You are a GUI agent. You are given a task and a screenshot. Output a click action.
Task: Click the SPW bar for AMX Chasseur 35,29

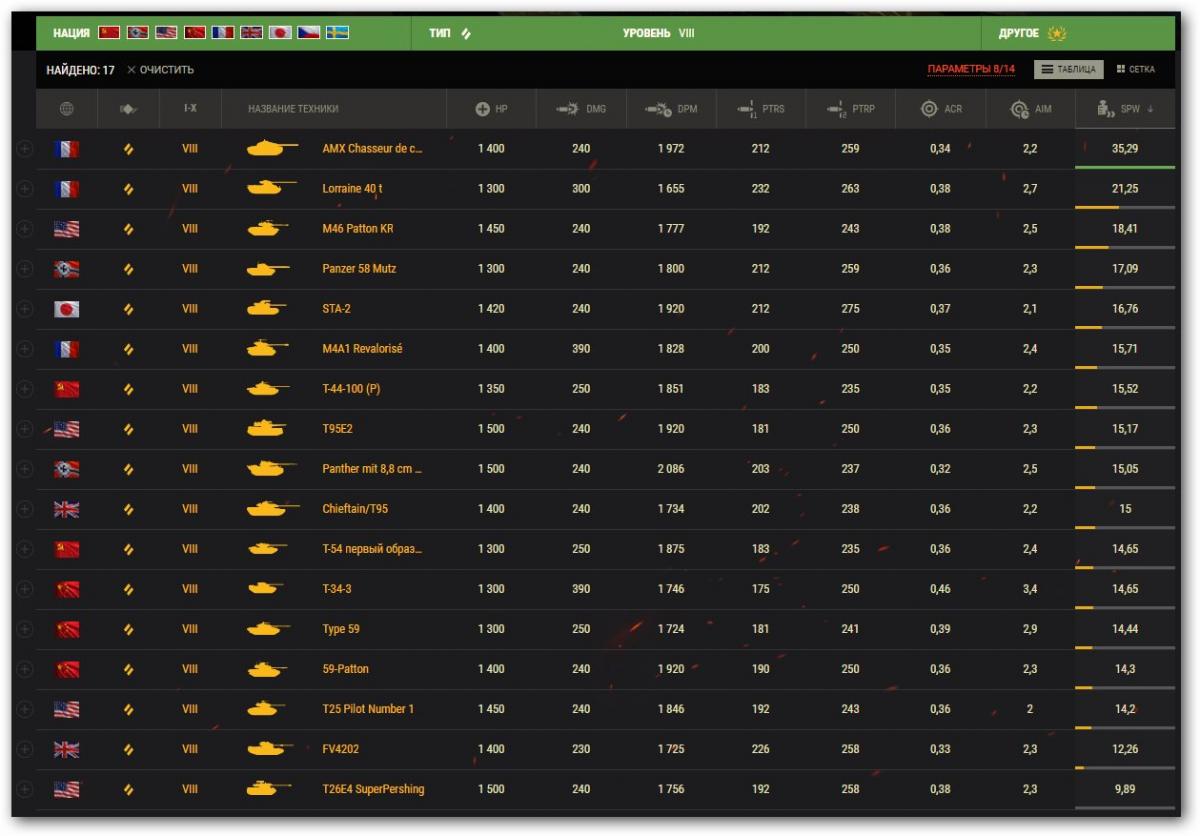click(x=1125, y=167)
